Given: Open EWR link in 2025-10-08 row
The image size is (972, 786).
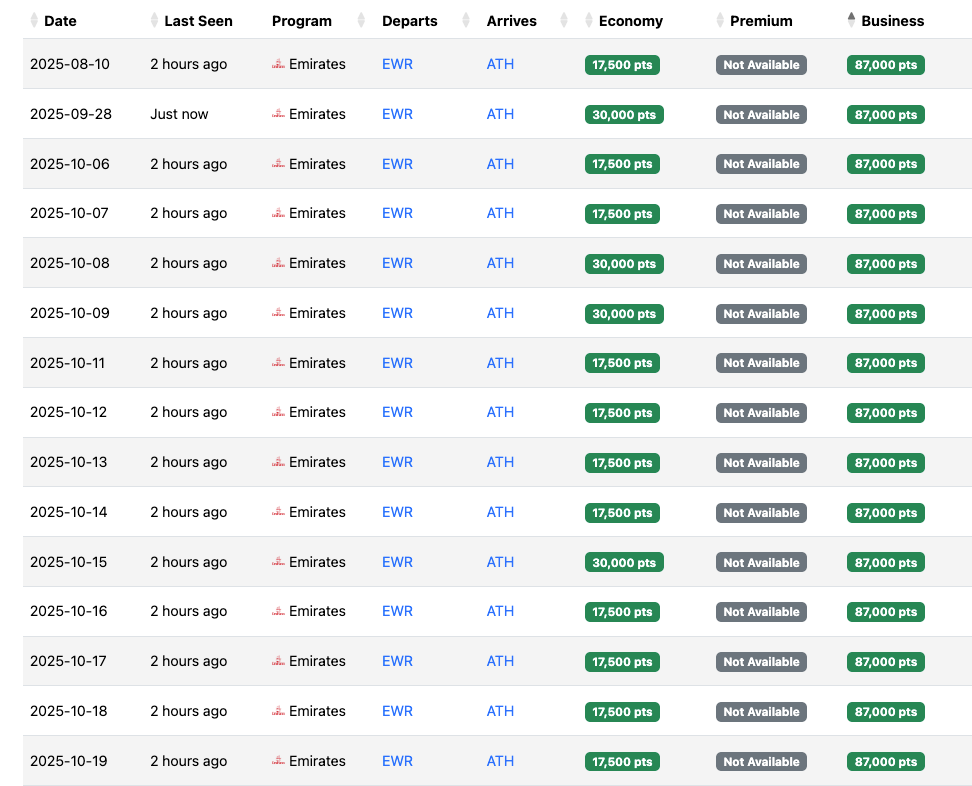Looking at the screenshot, I should [397, 263].
